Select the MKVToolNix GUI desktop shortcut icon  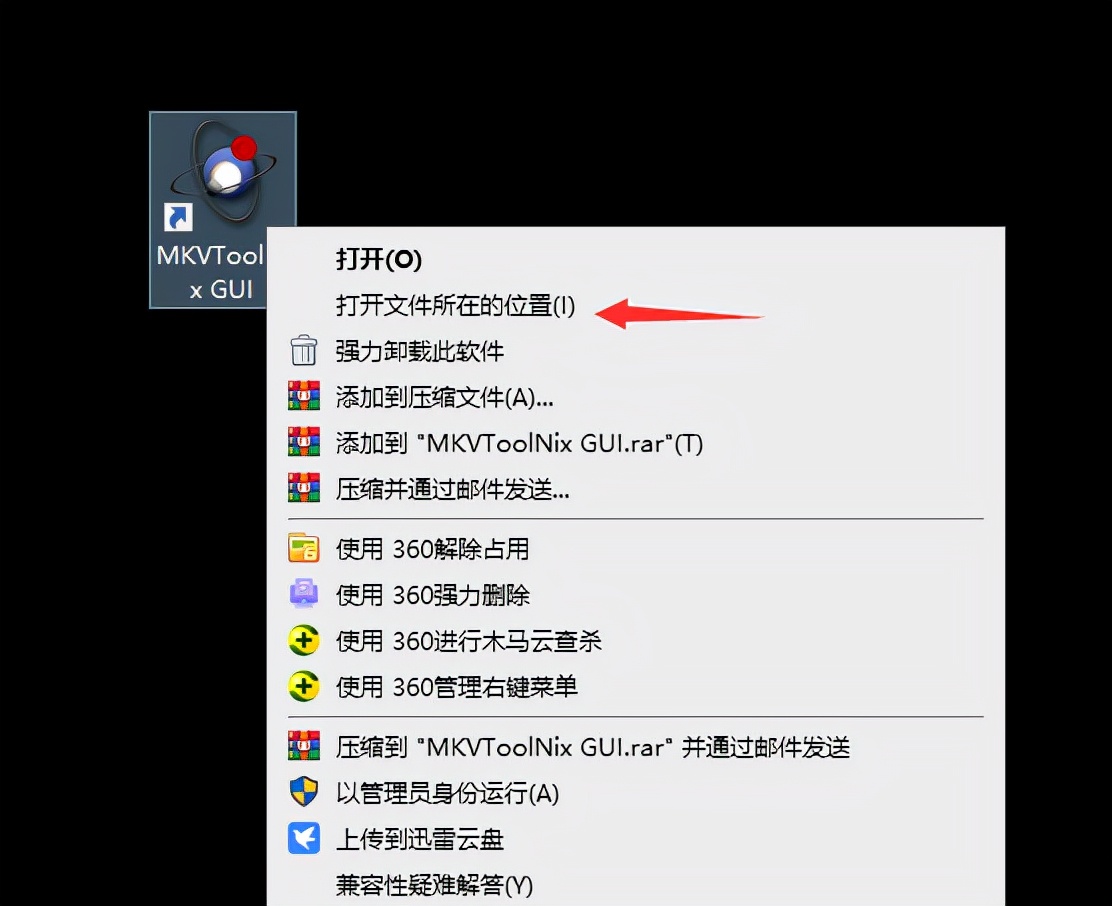tap(223, 210)
